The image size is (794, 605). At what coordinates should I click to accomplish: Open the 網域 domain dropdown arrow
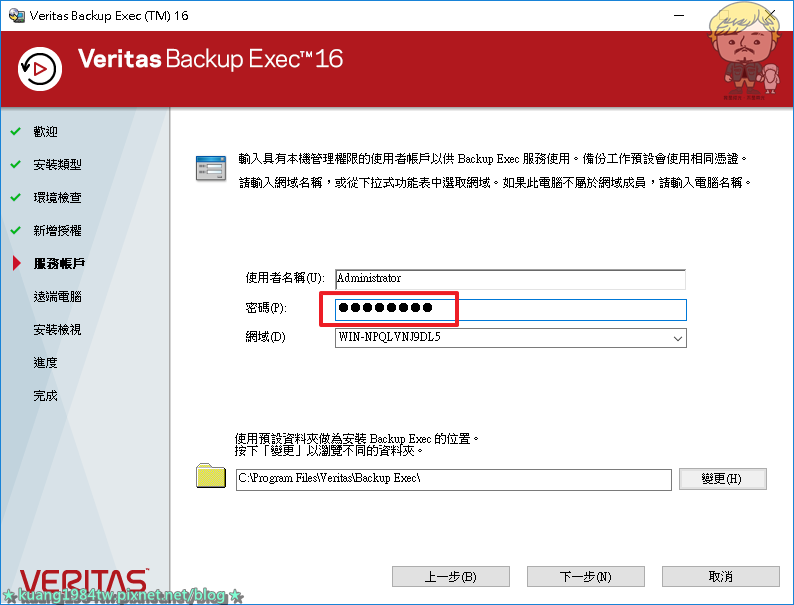678,338
